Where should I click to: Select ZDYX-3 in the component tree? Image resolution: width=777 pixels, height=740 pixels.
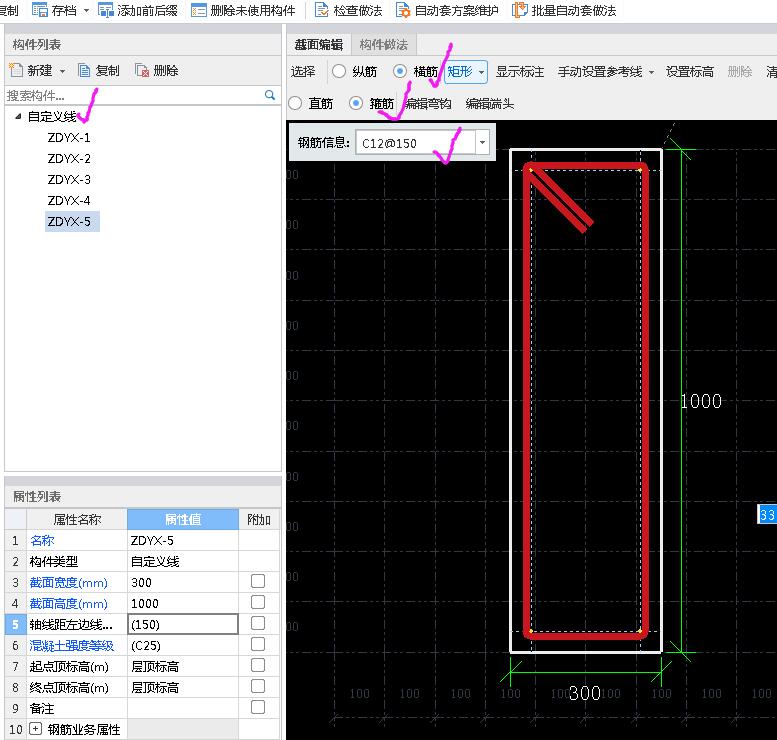coord(69,180)
